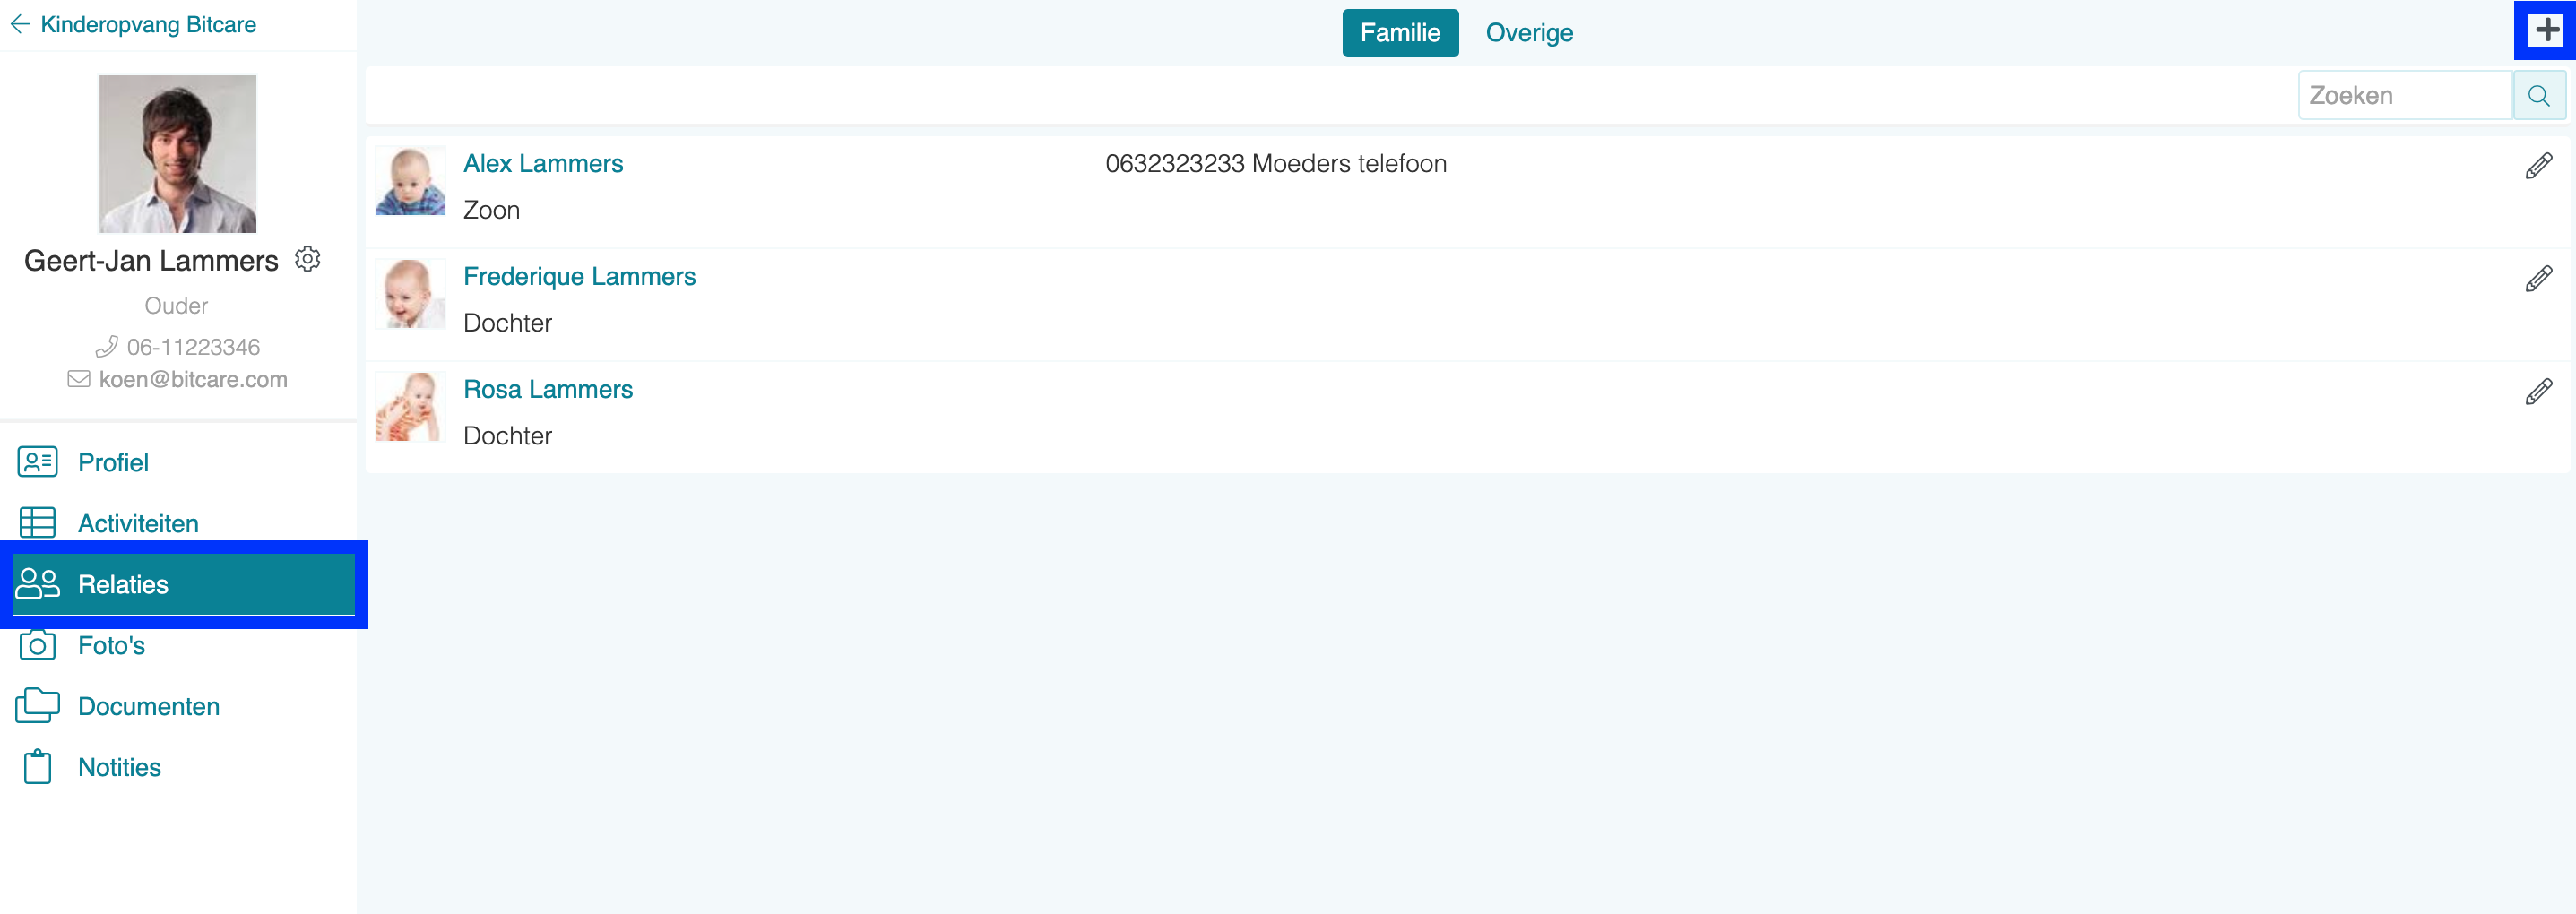The width and height of the screenshot is (2576, 914).
Task: Click the back arrow icon
Action: coord(20,24)
